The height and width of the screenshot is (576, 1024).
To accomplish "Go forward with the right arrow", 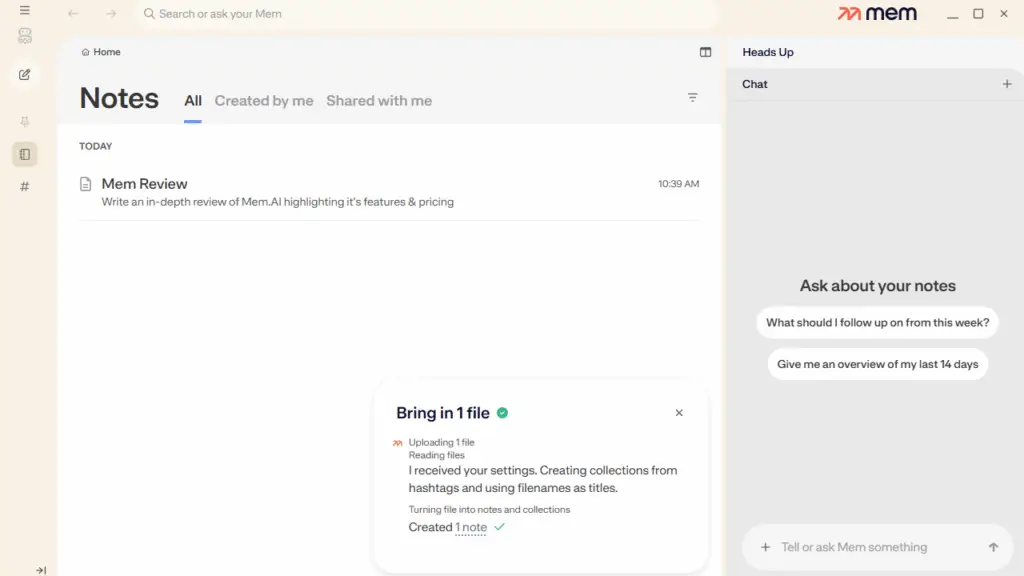I will click(x=111, y=14).
